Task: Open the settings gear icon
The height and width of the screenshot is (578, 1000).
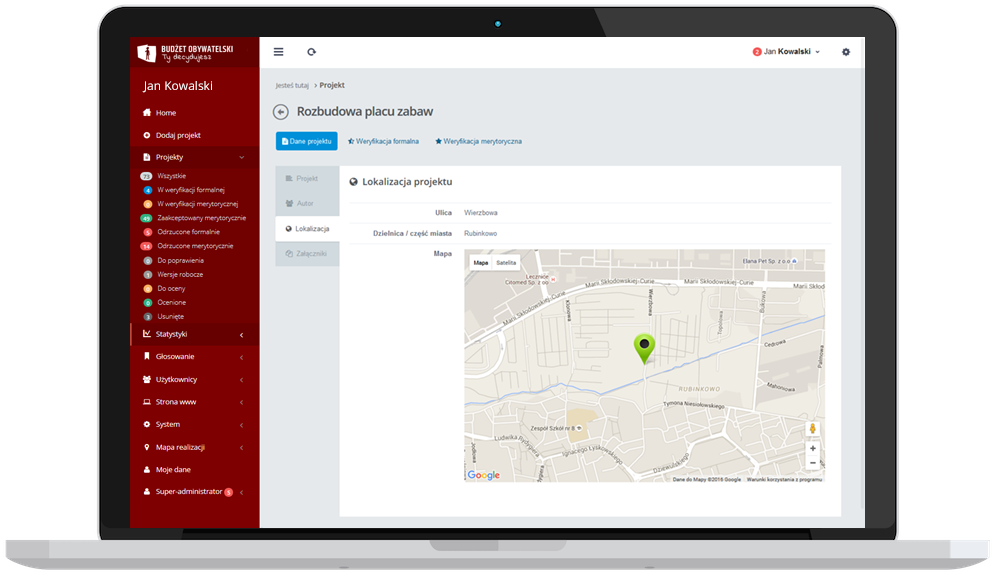Action: point(846,52)
